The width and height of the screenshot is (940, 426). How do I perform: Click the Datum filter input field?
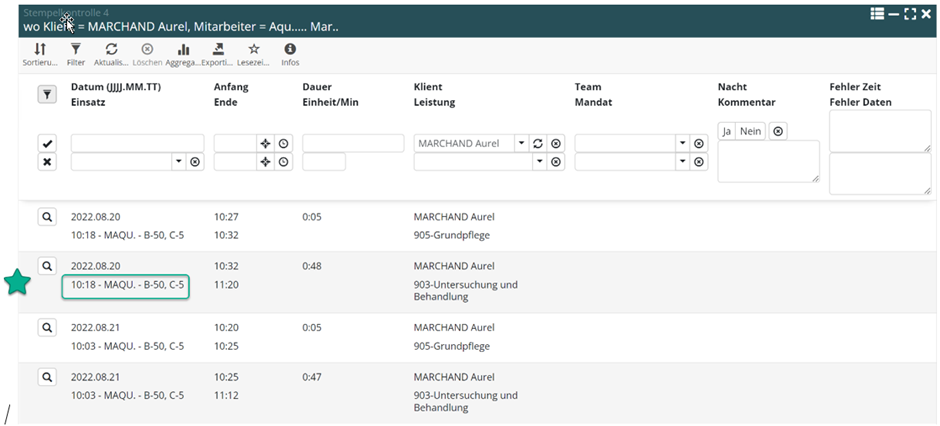click(137, 144)
